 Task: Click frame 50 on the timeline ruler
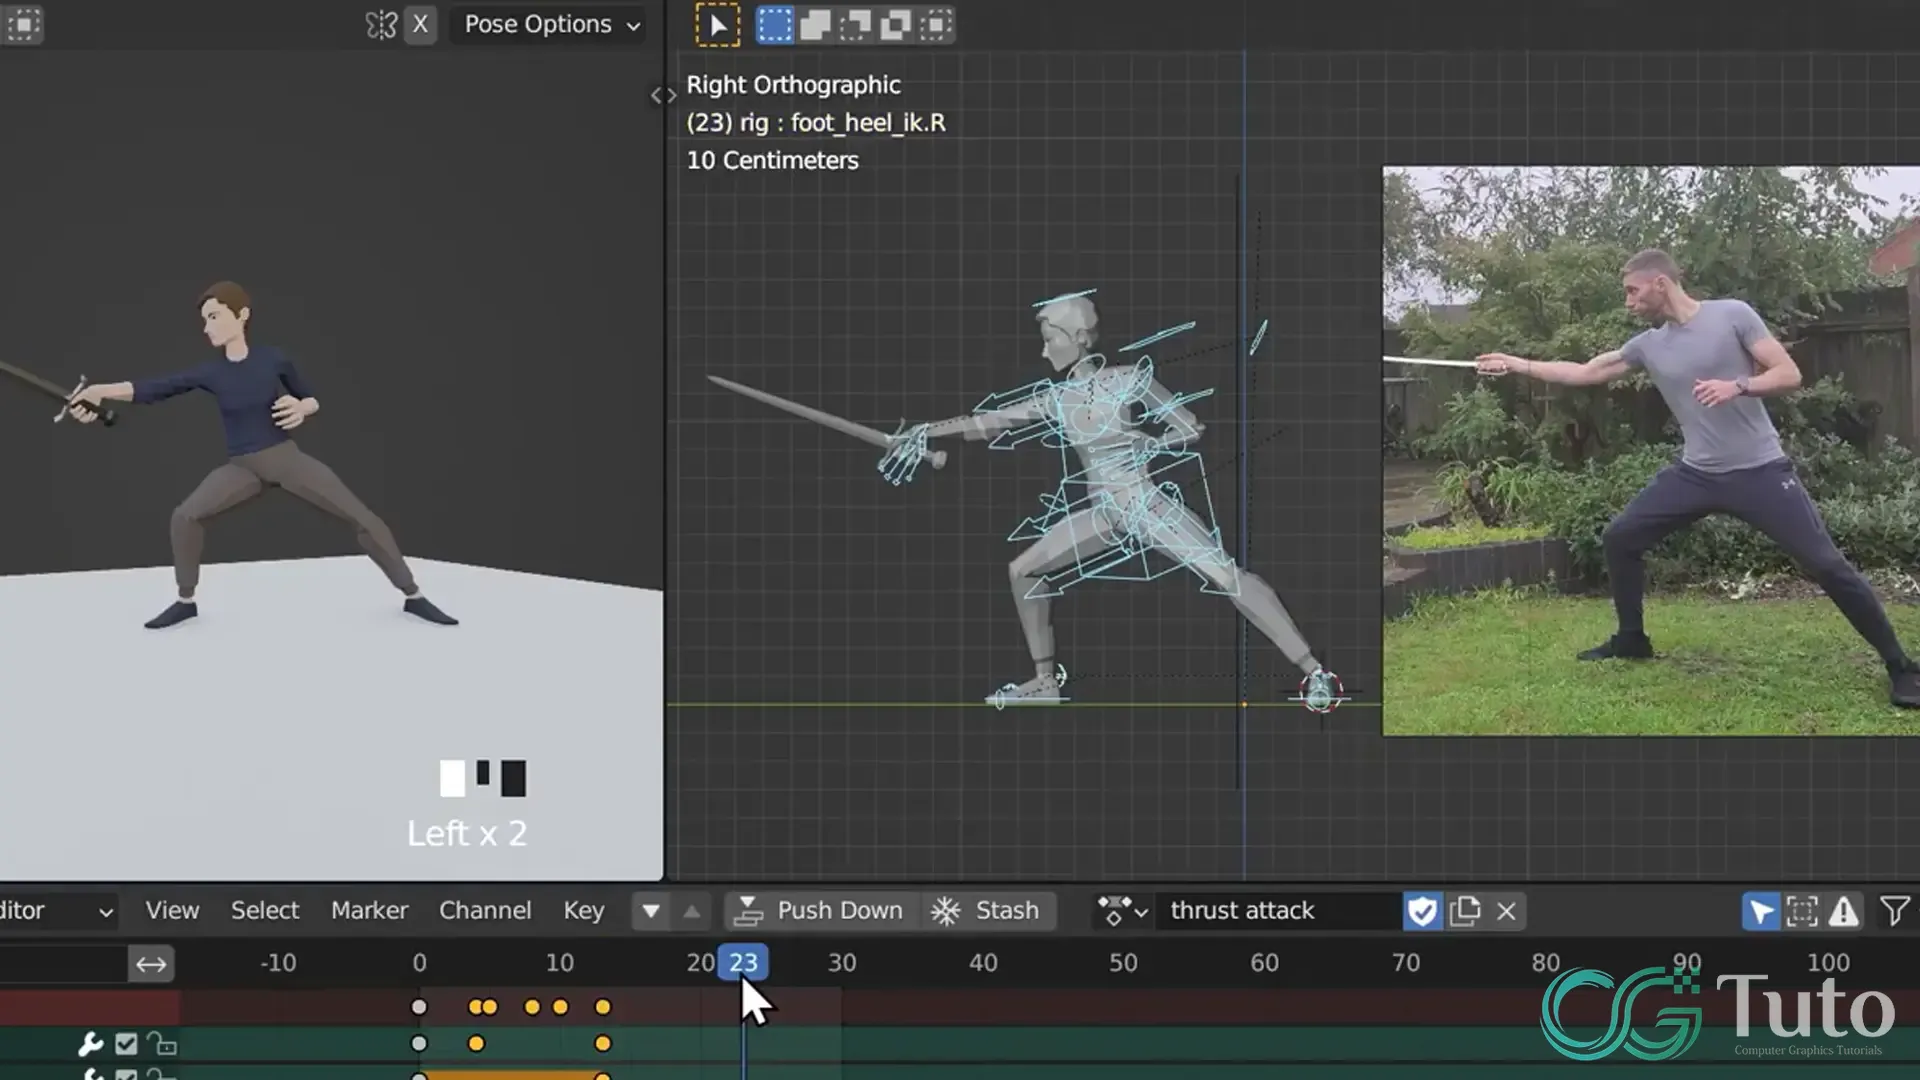tap(1123, 963)
